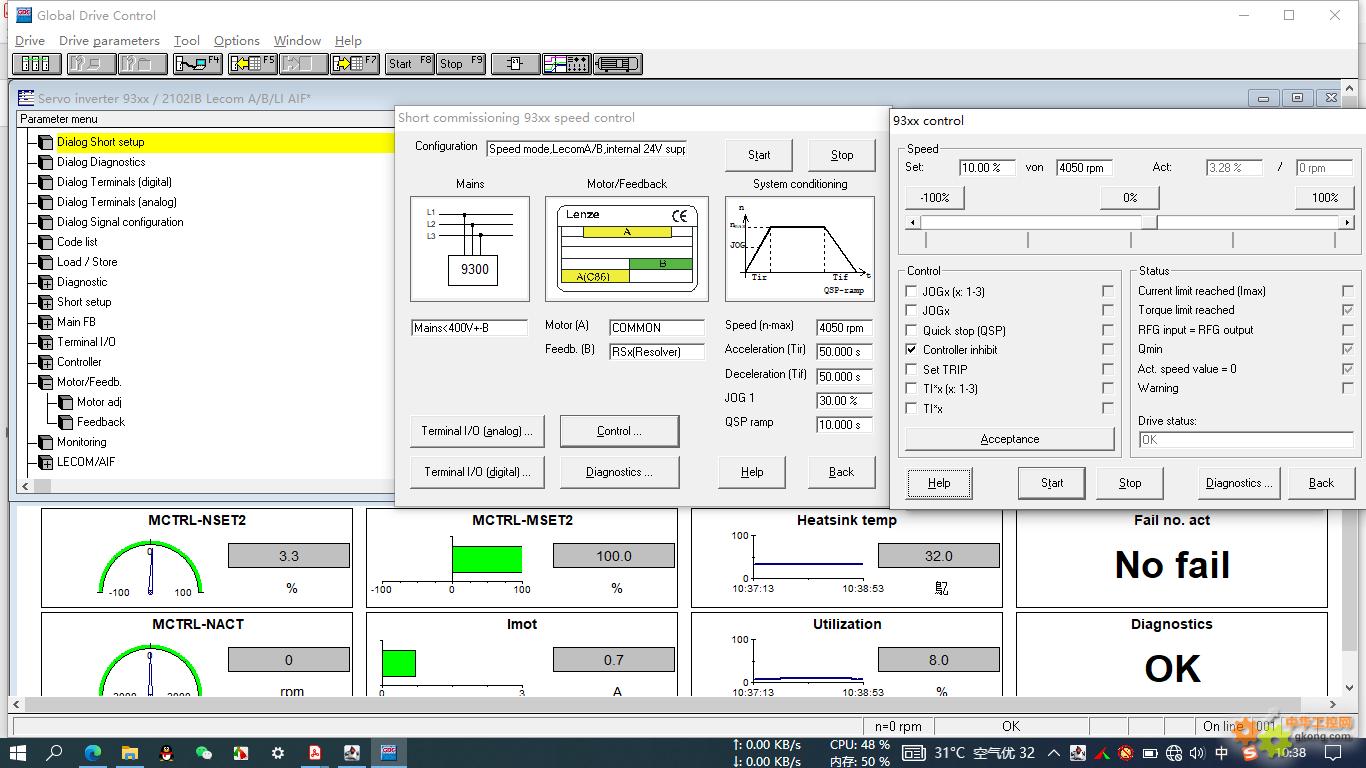The height and width of the screenshot is (768, 1366).
Task: Click the Lenze Motor/Feedback diagram image
Action: (627, 249)
